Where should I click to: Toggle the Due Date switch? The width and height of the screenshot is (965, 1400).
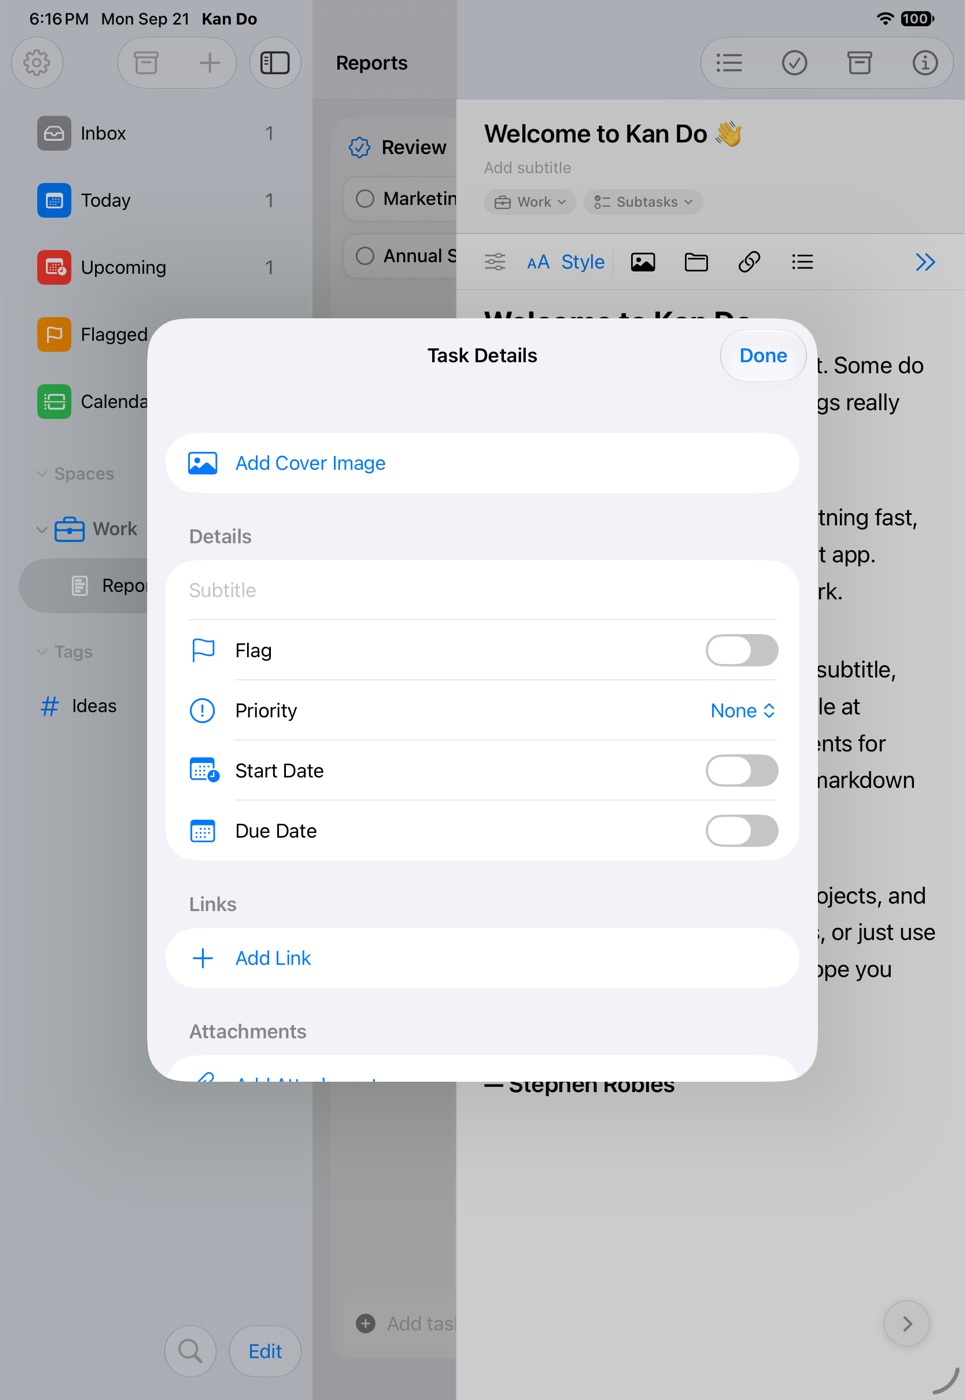click(x=742, y=831)
